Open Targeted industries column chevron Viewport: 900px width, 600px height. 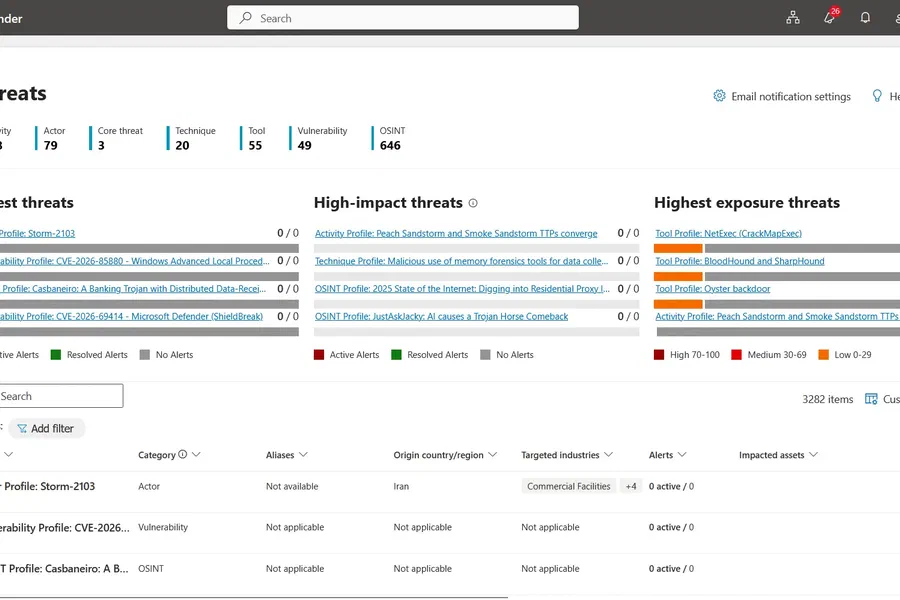608,455
